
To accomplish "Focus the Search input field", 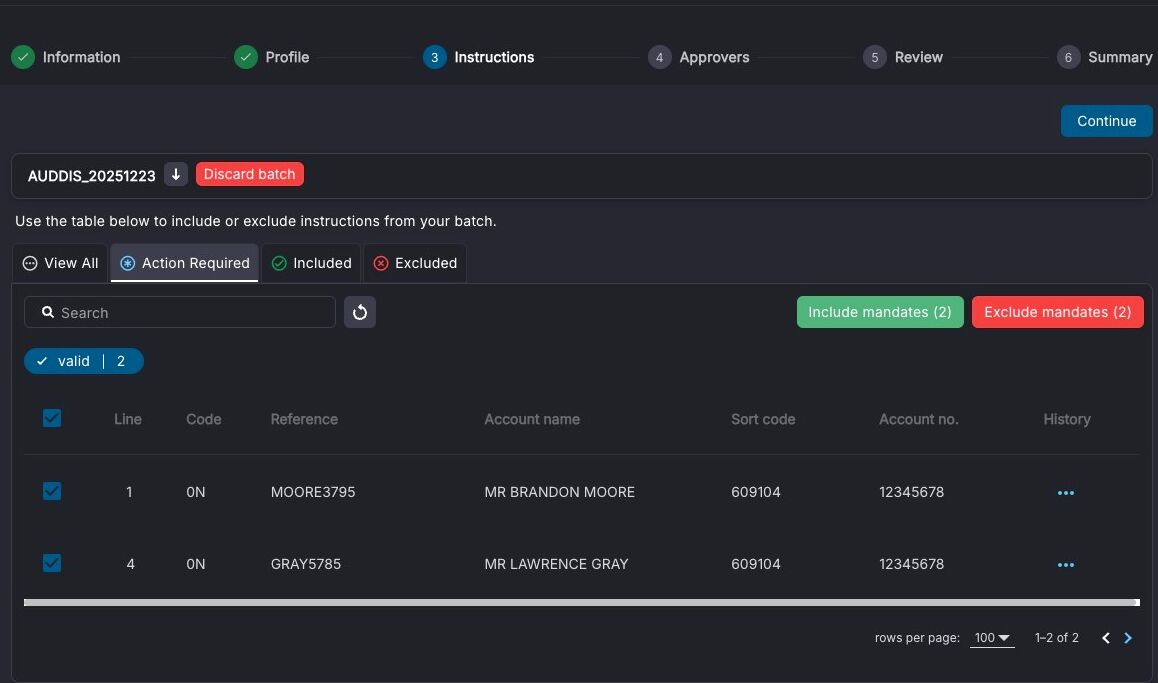I will (180, 312).
